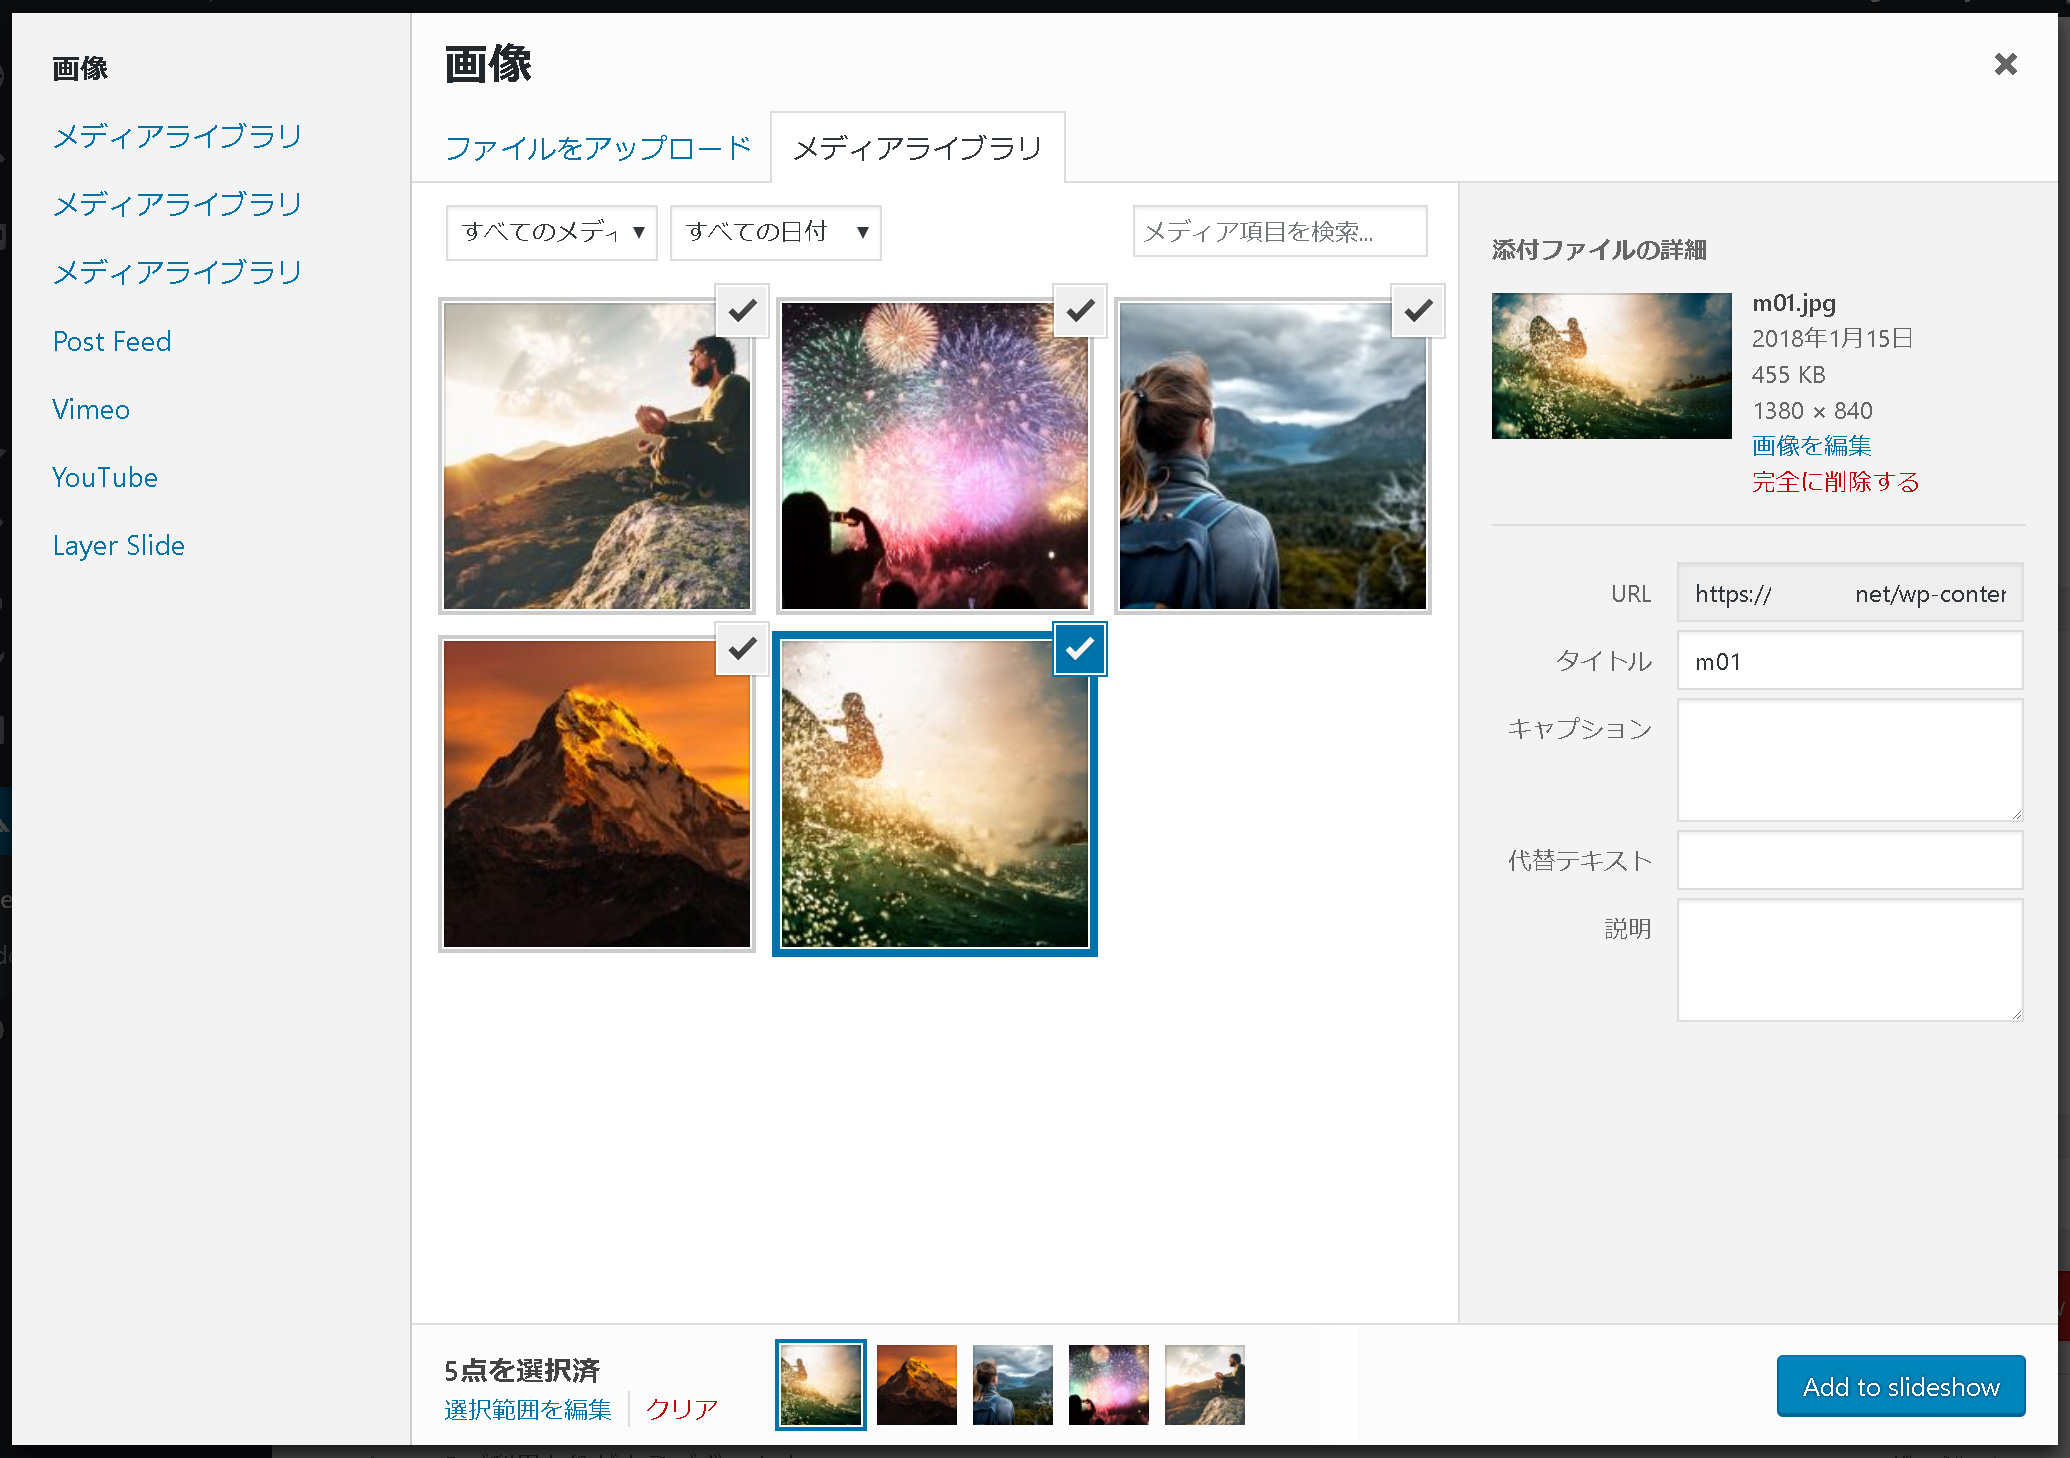Expand the all dates filter dropdown
This screenshot has height=1458, width=2070.
pos(775,233)
